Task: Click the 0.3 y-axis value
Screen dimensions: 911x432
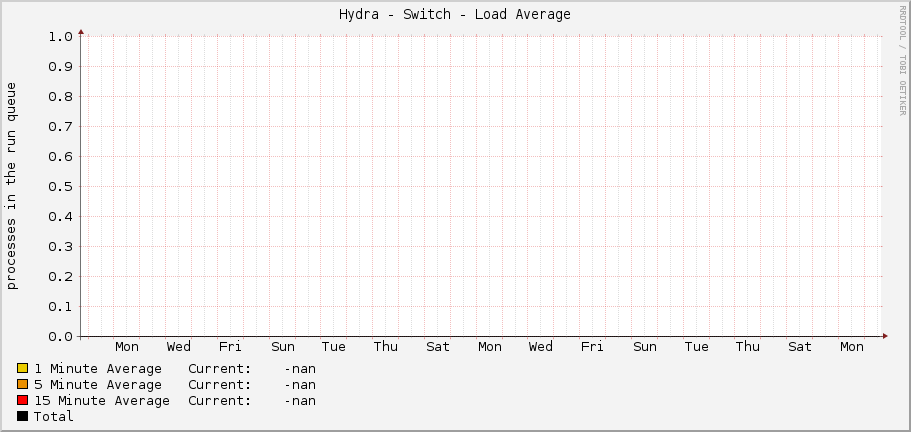Action: pyautogui.click(x=60, y=247)
